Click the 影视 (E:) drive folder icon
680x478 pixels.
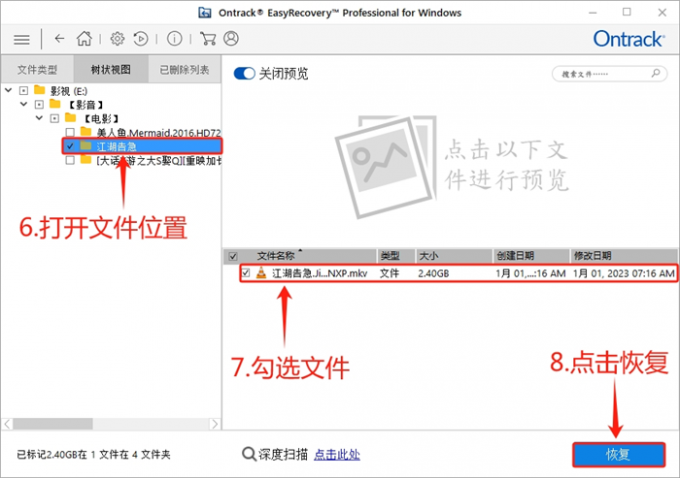coord(39,90)
